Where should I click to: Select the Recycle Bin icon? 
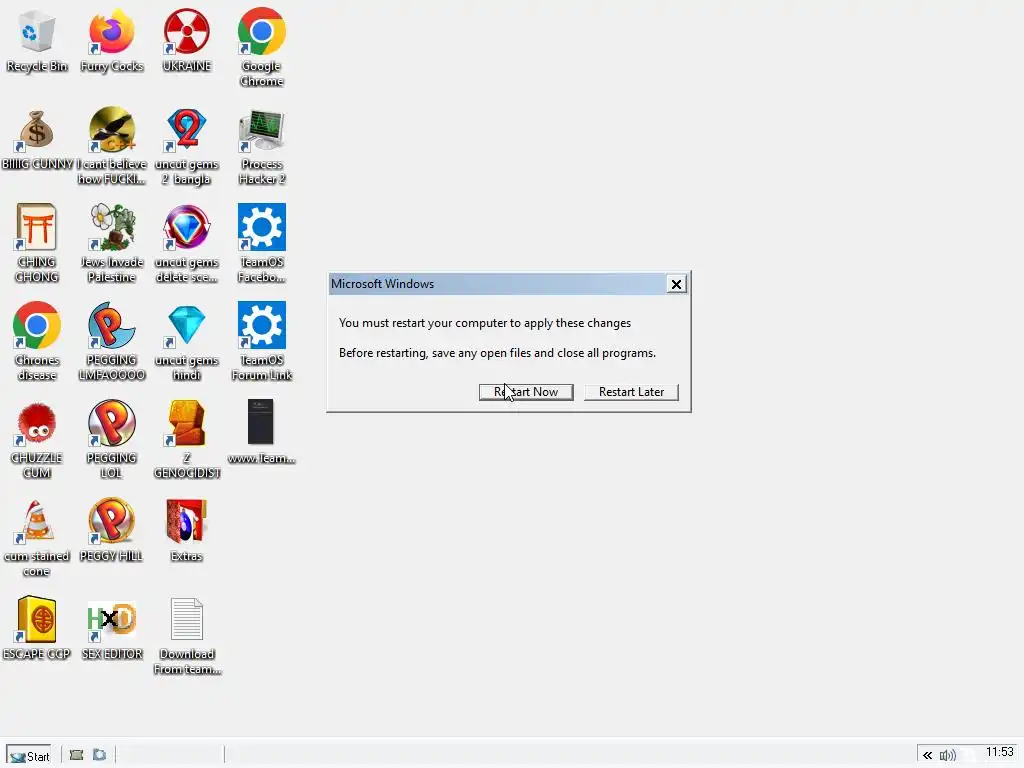37,31
